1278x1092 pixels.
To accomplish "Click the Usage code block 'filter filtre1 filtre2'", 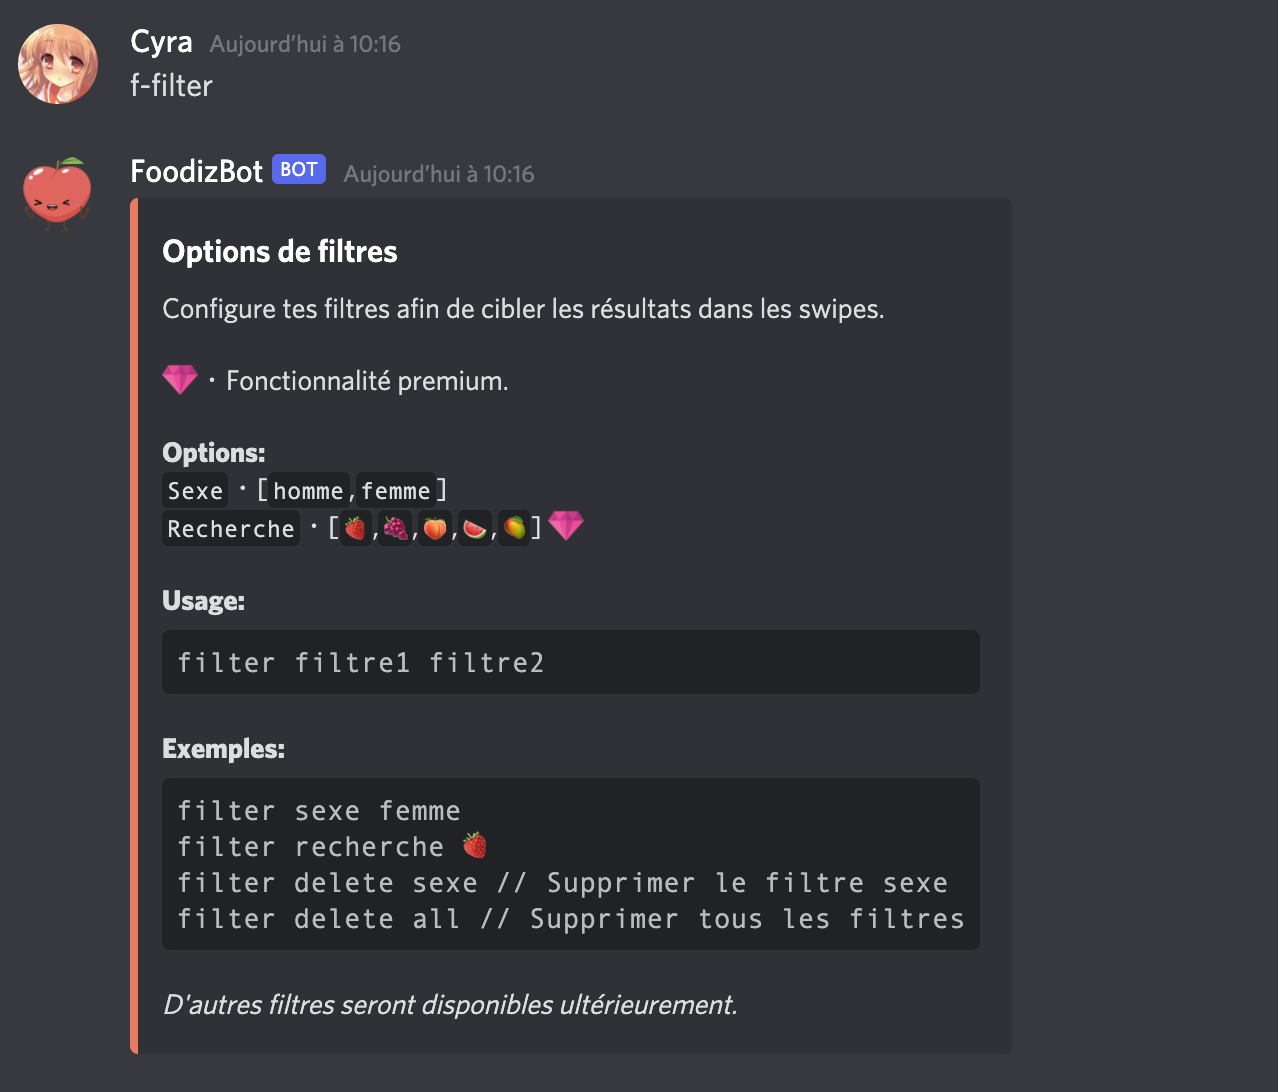I will (570, 662).
